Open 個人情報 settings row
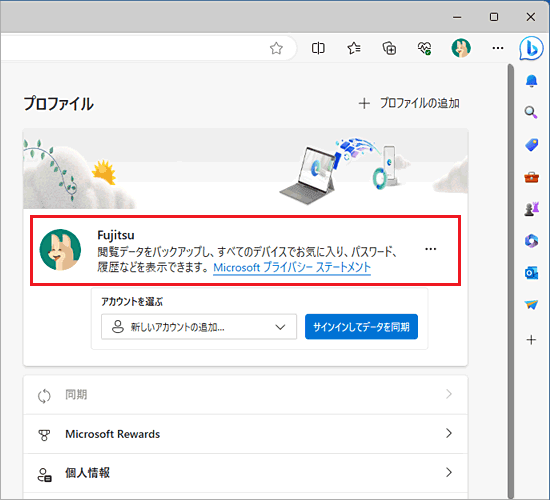The image size is (550, 500). pyautogui.click(x=245, y=473)
